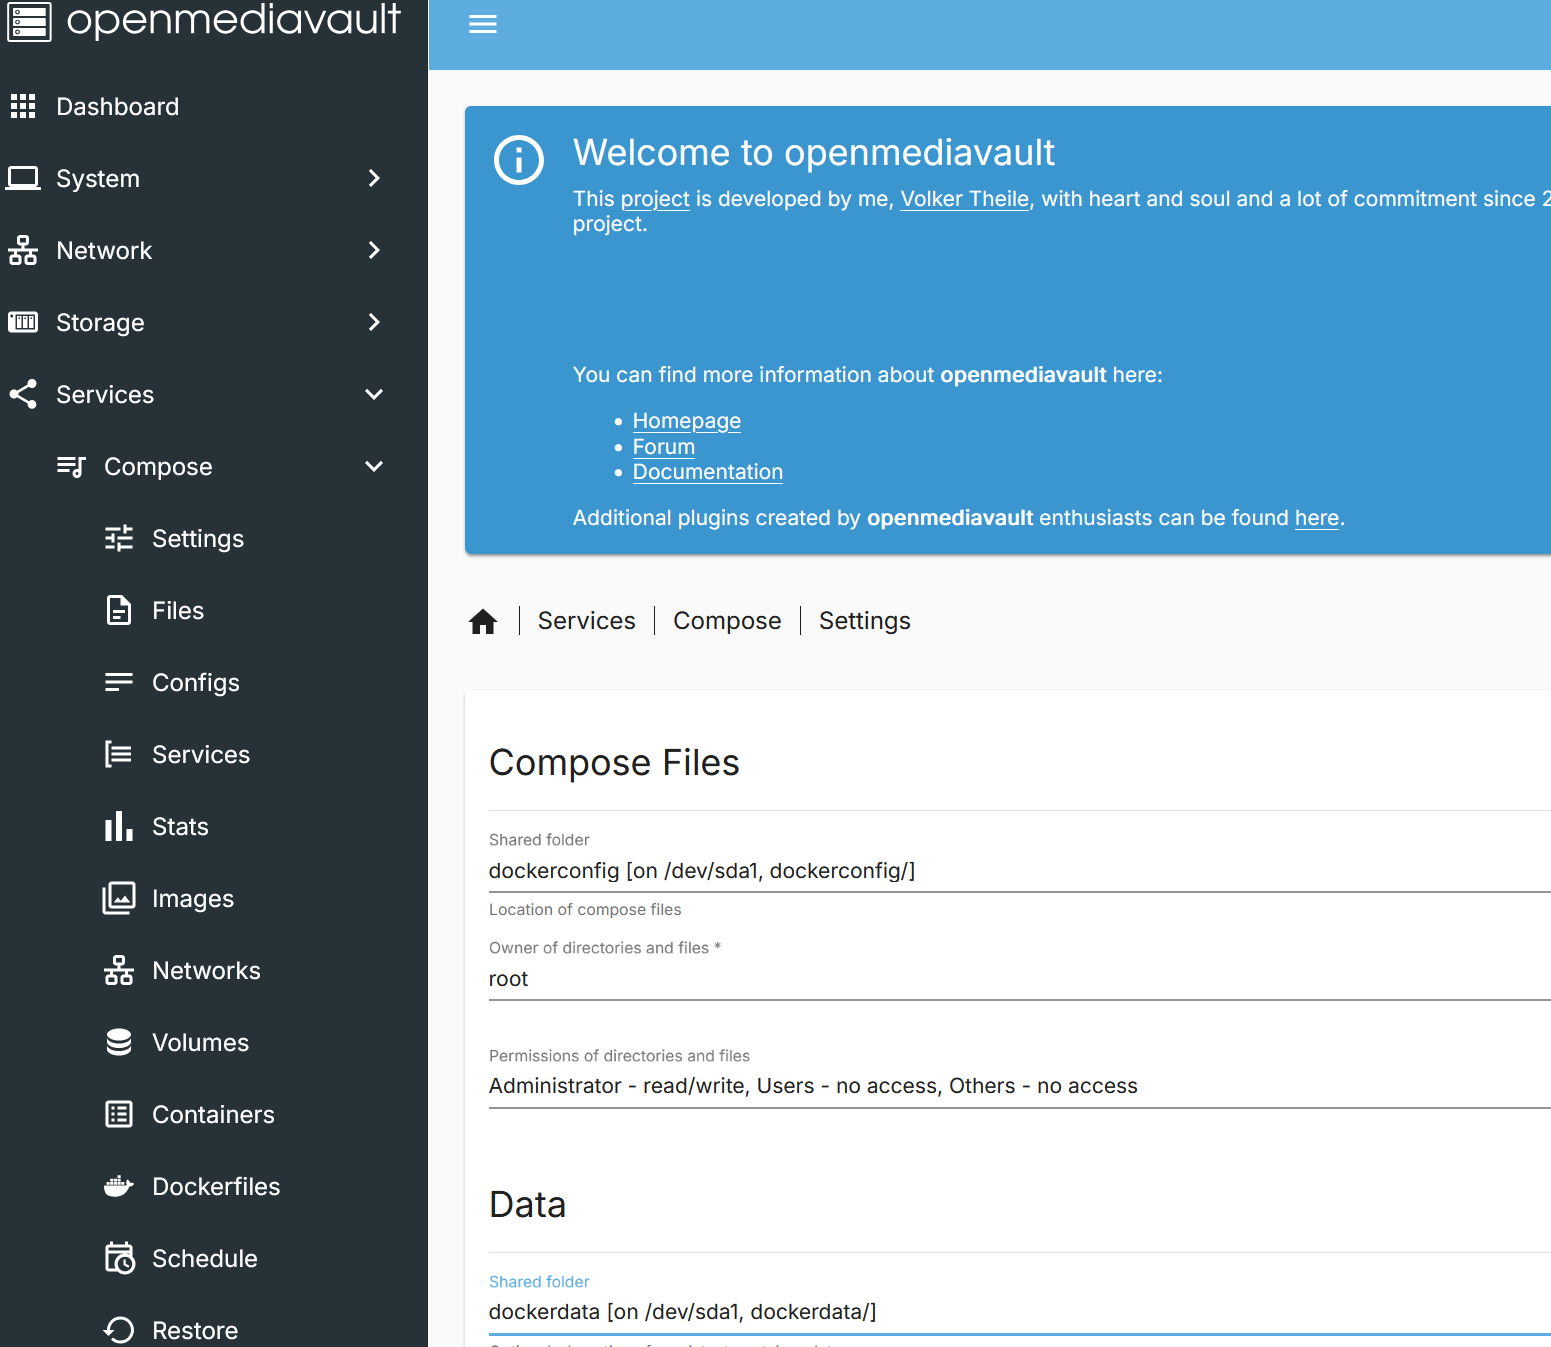Image resolution: width=1551 pixels, height=1347 pixels.
Task: Click the 'Welcome to openmediavault' title
Action: pos(814,153)
